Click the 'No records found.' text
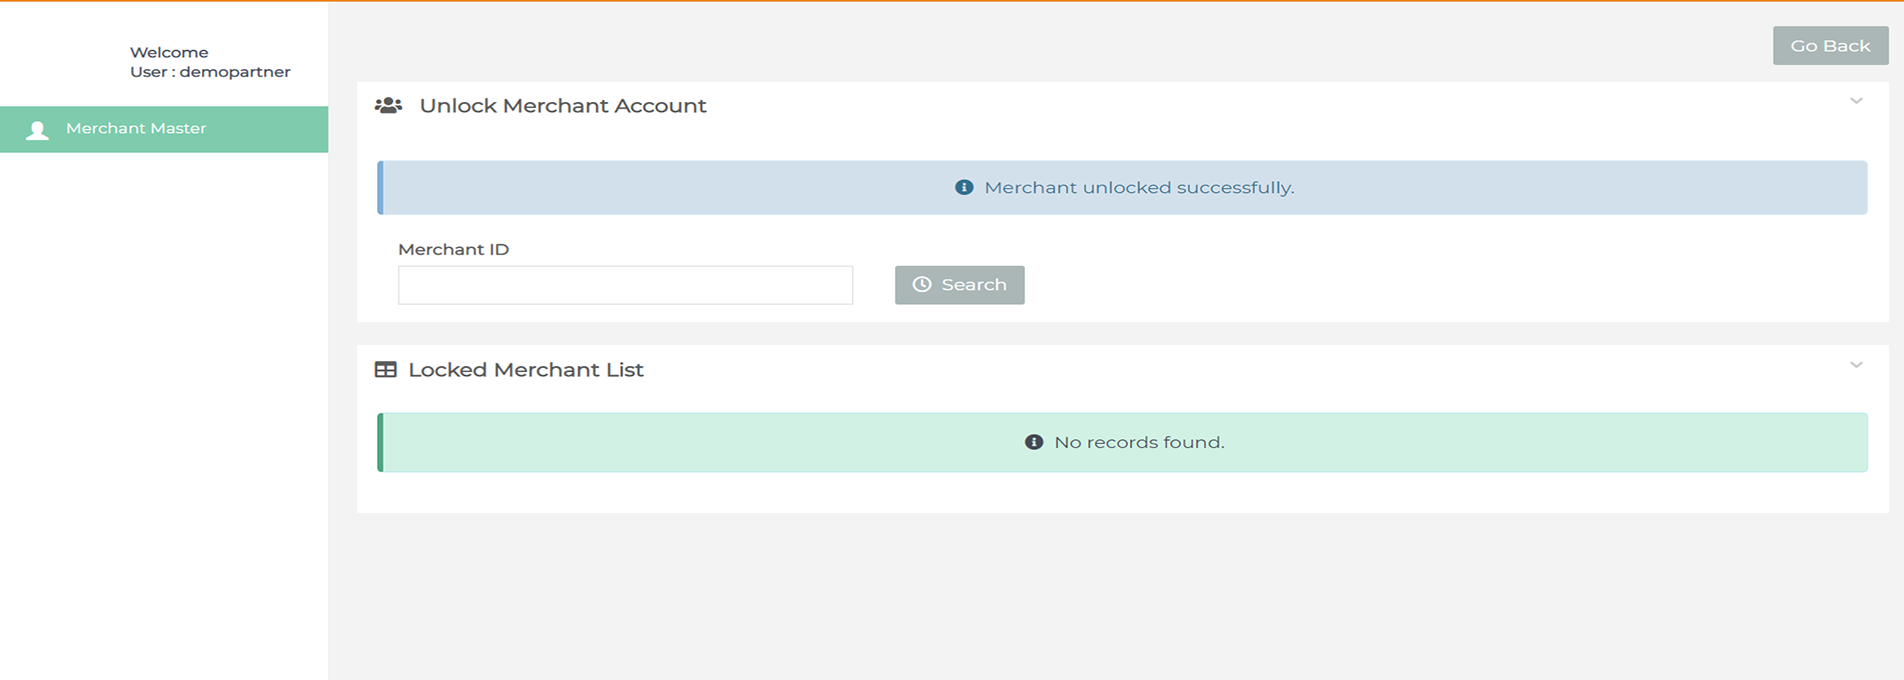This screenshot has height=680, width=1904. (x=1138, y=442)
